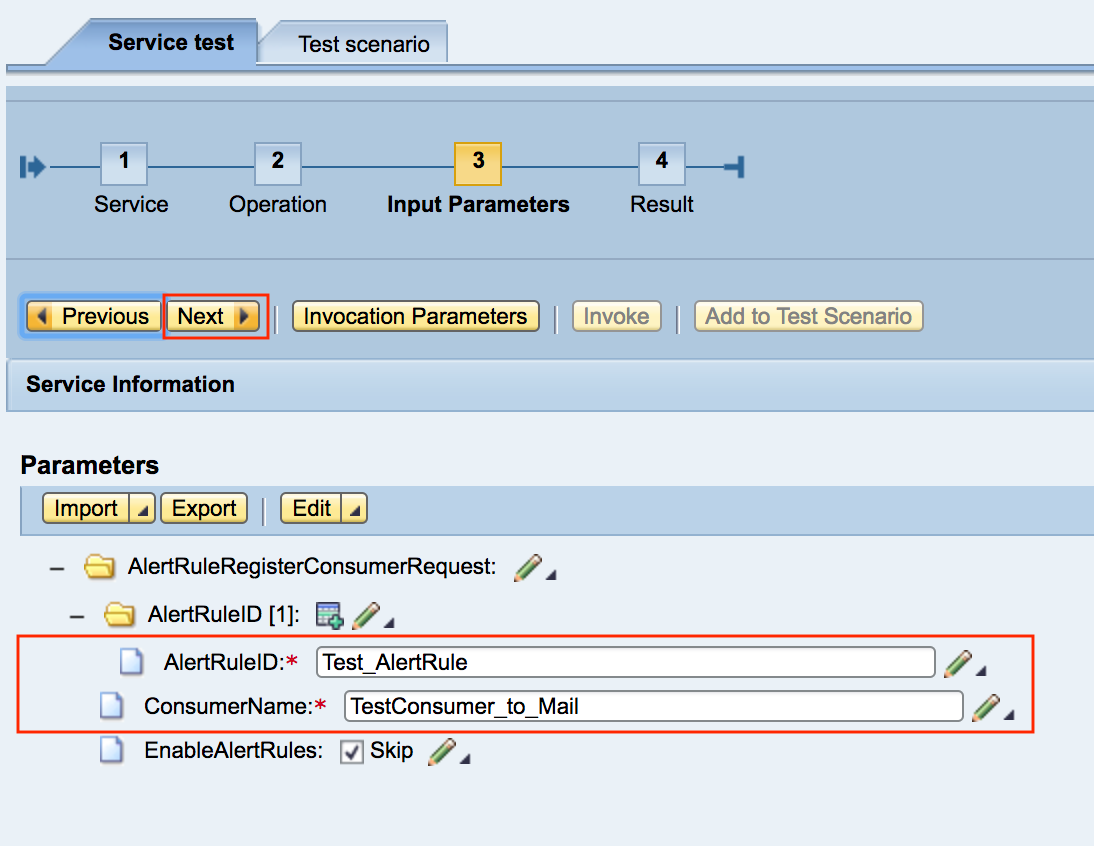Click pencil icon next to AlertRuleRegisterConsumerRequest
Viewport: 1094px width, 846px height.
pyautogui.click(x=528, y=568)
